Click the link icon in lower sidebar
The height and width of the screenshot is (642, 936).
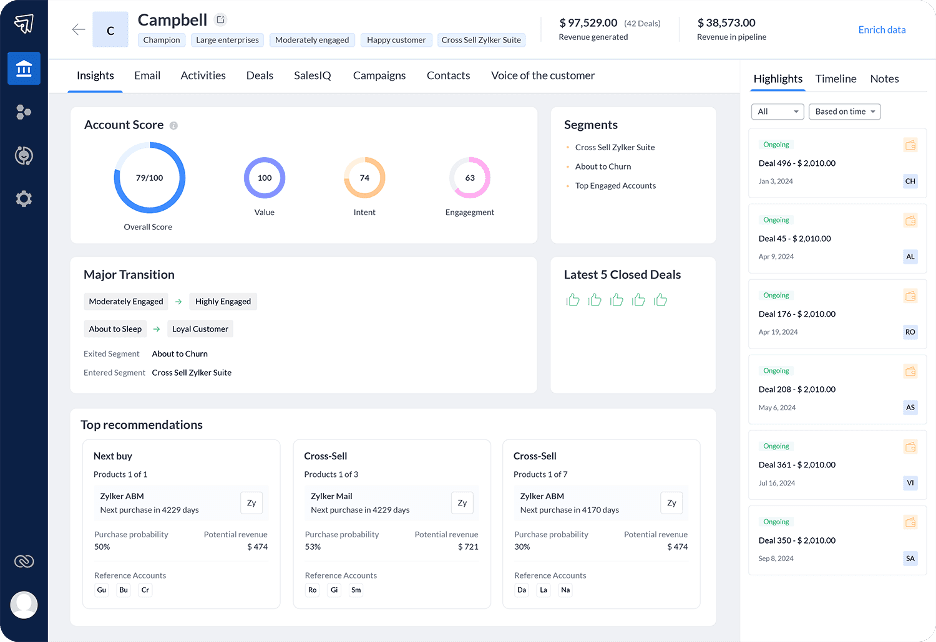pos(24,562)
